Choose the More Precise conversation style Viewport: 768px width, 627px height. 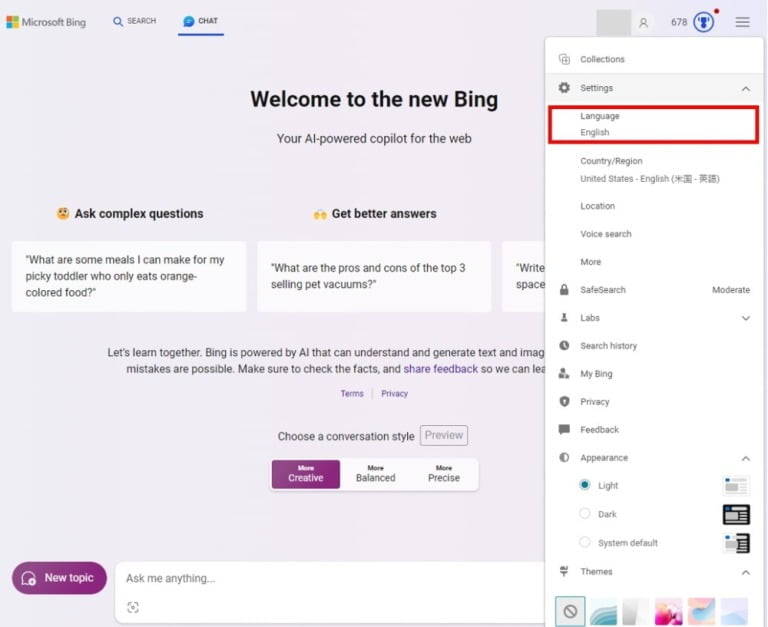tap(444, 474)
